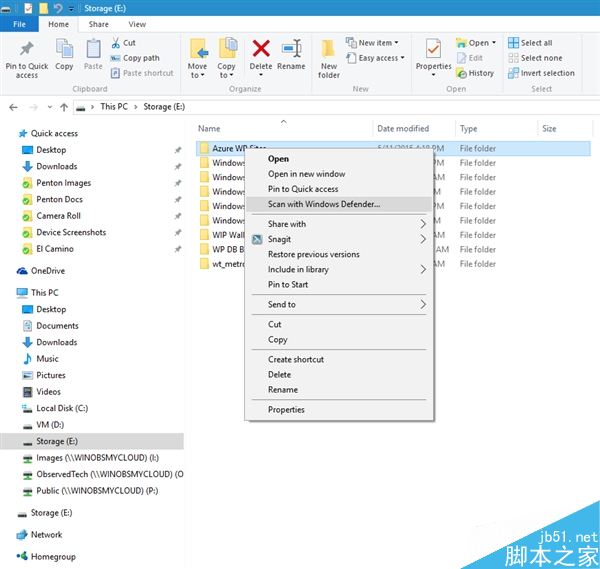Expand the Include in library submenu

(339, 270)
